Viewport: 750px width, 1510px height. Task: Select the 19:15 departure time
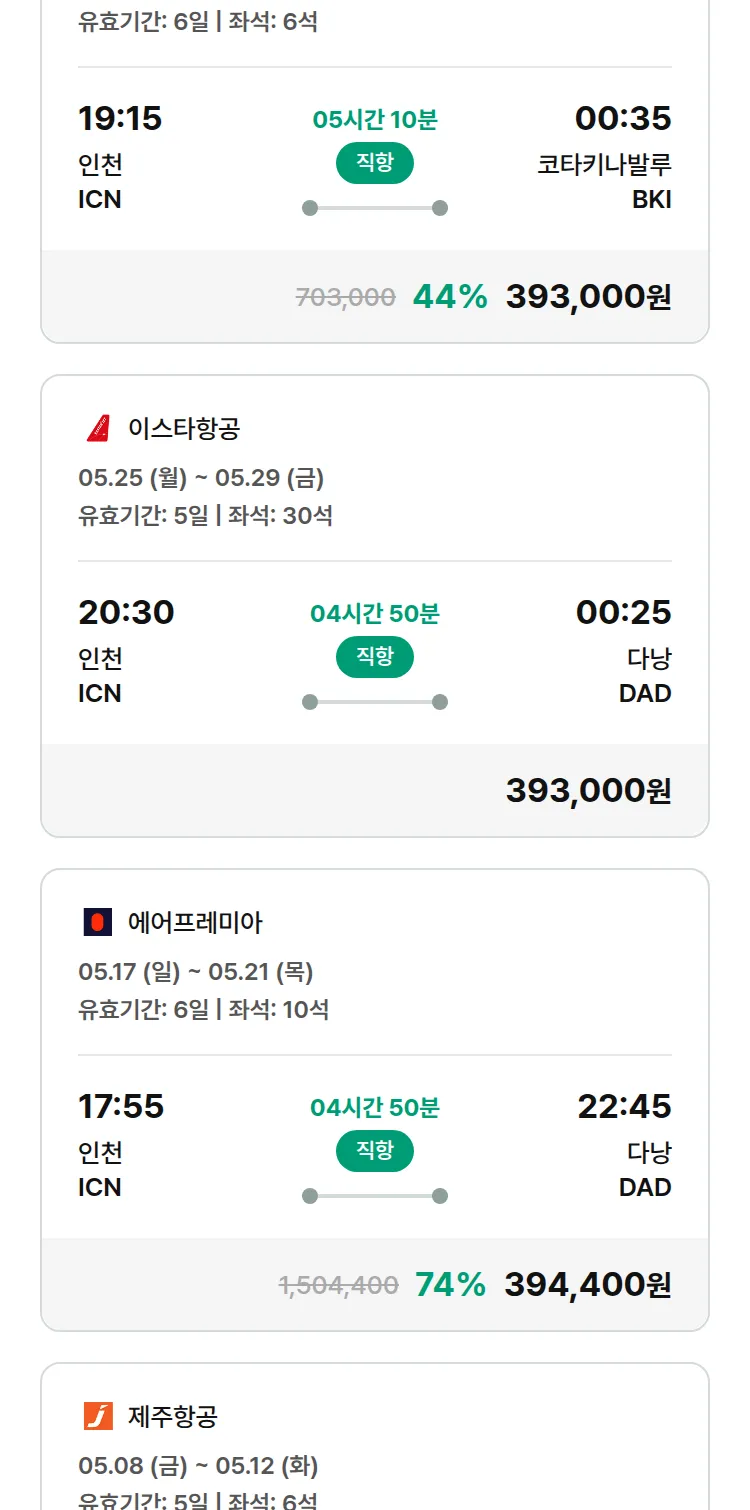coord(120,119)
